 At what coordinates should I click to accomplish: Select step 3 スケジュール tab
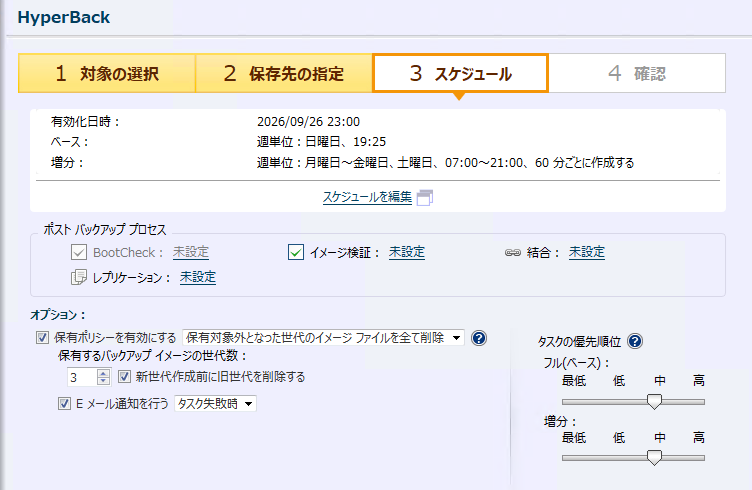coord(460,73)
